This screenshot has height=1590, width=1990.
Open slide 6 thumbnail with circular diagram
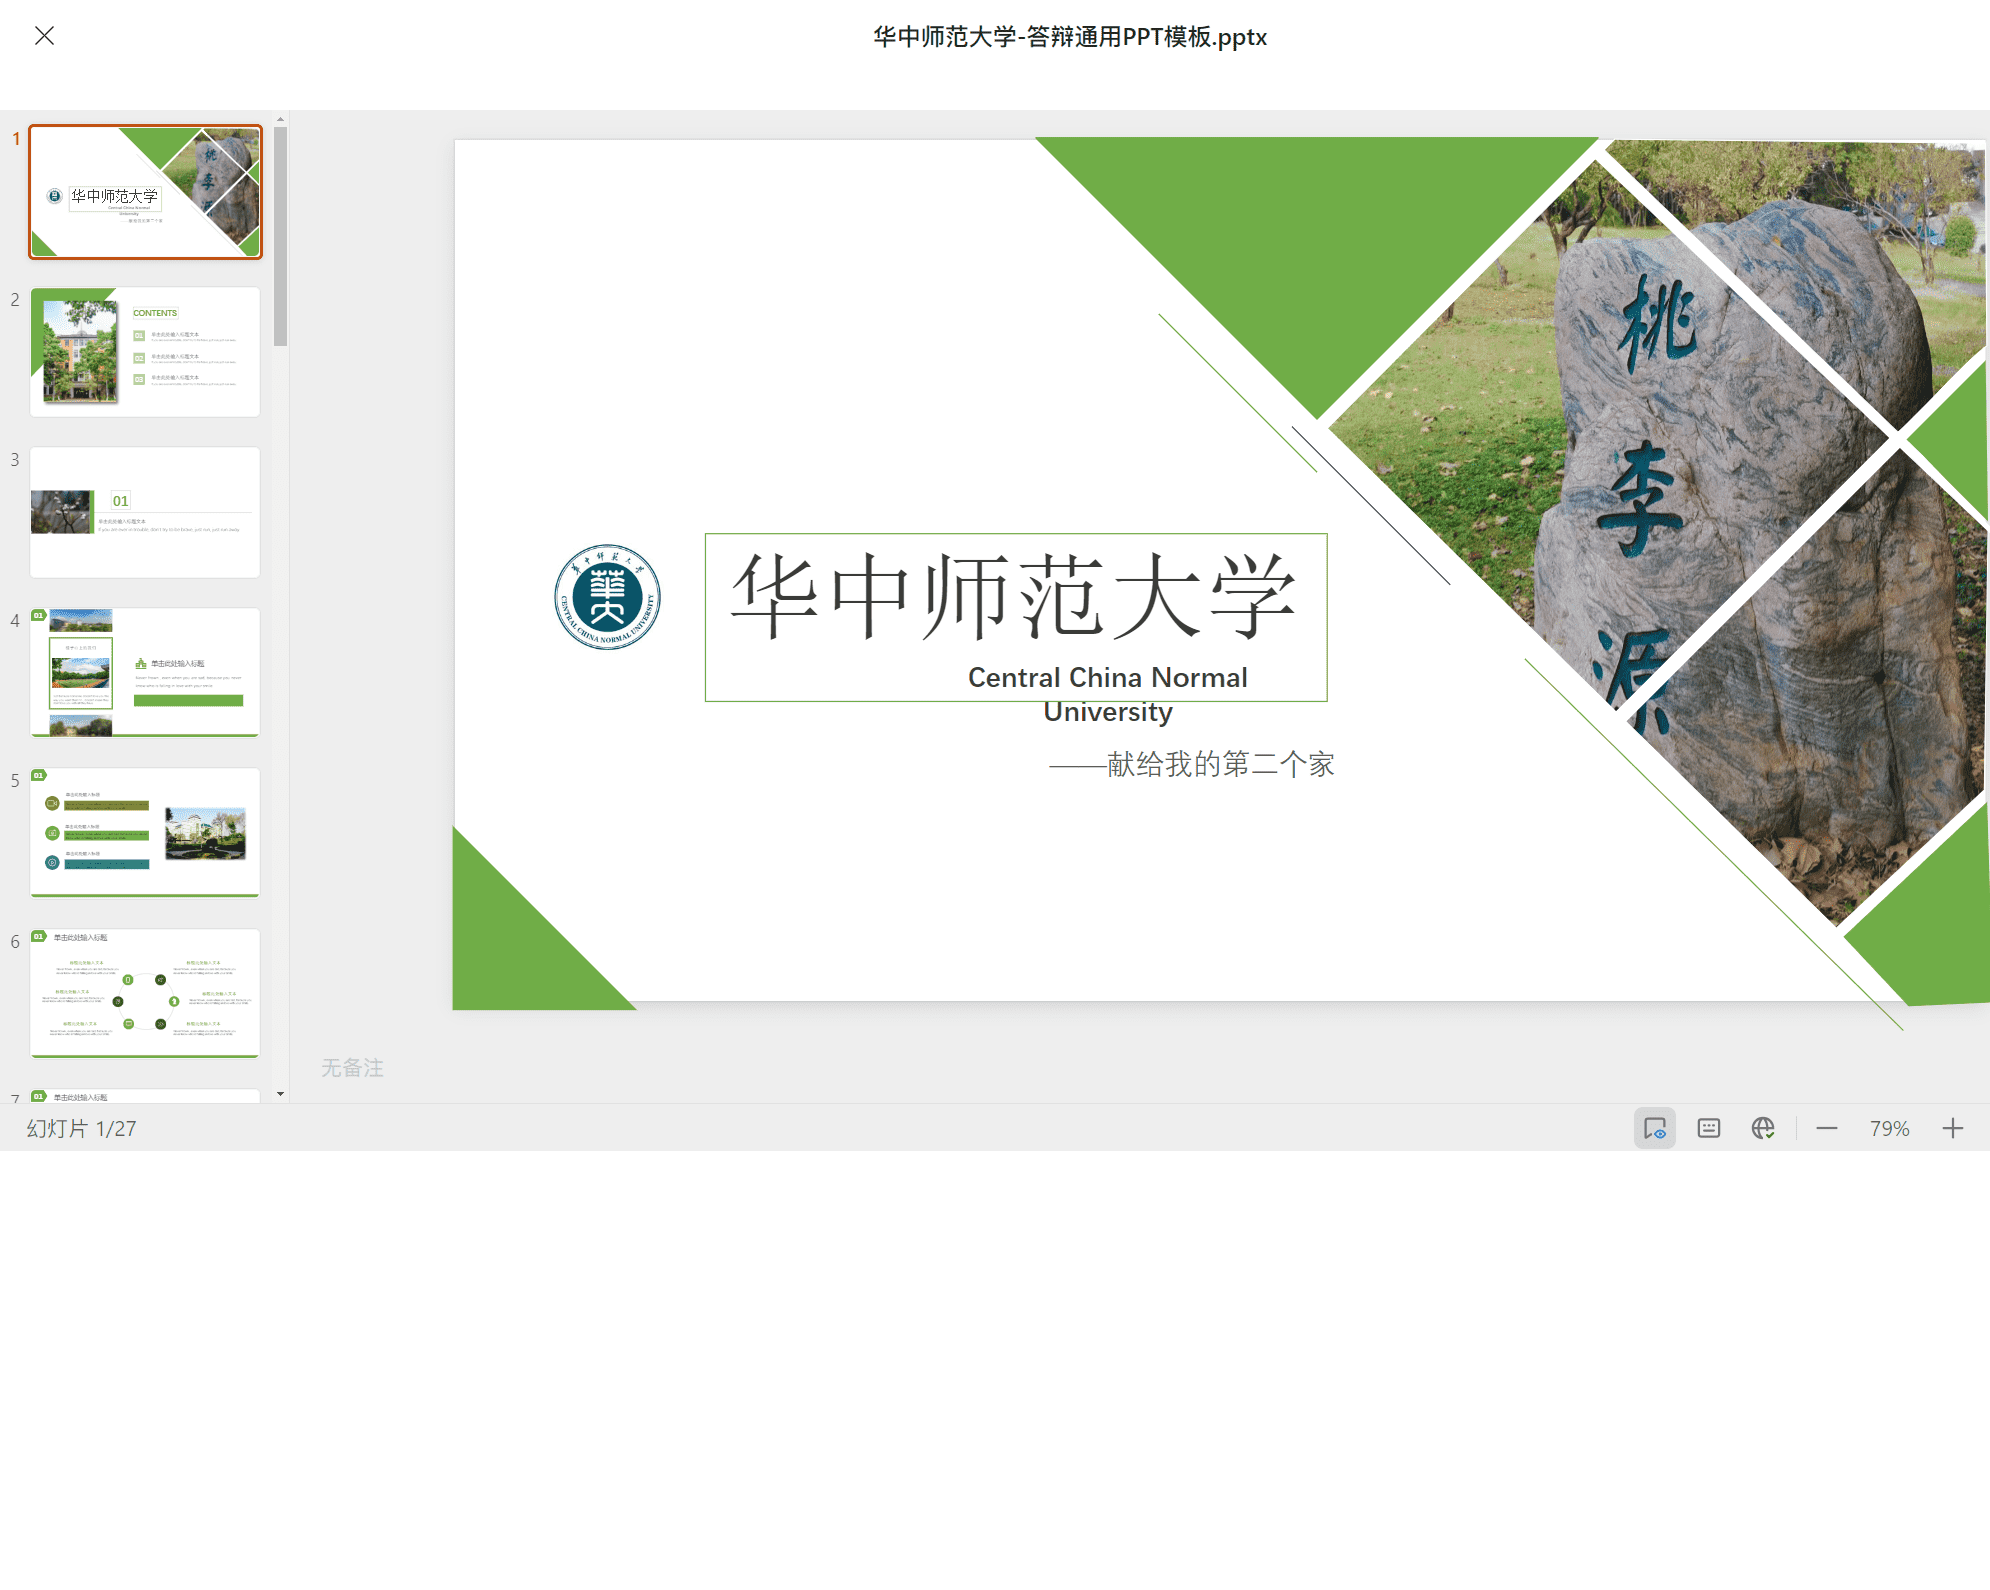point(146,993)
